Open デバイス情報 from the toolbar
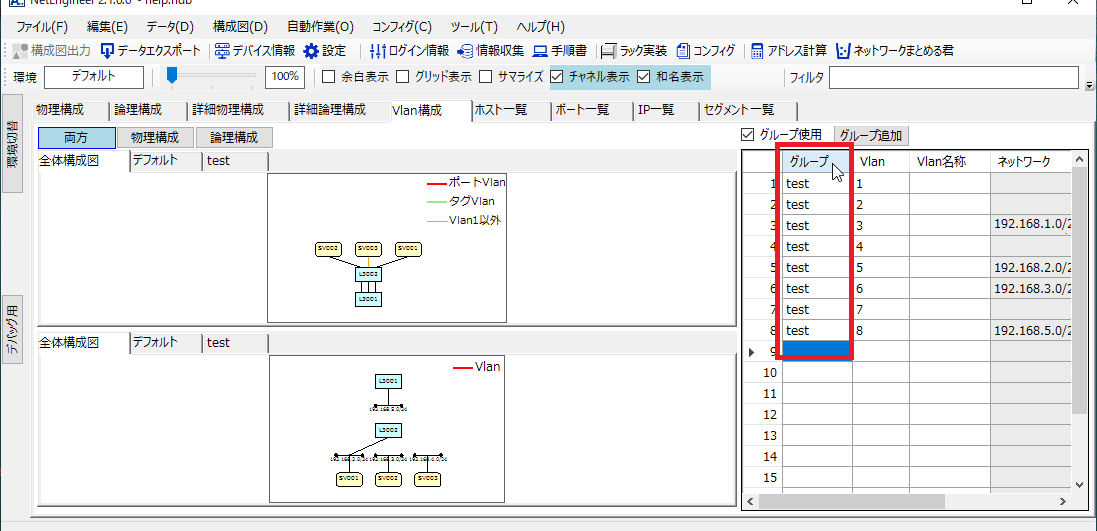This screenshot has width=1097, height=531. click(222, 50)
